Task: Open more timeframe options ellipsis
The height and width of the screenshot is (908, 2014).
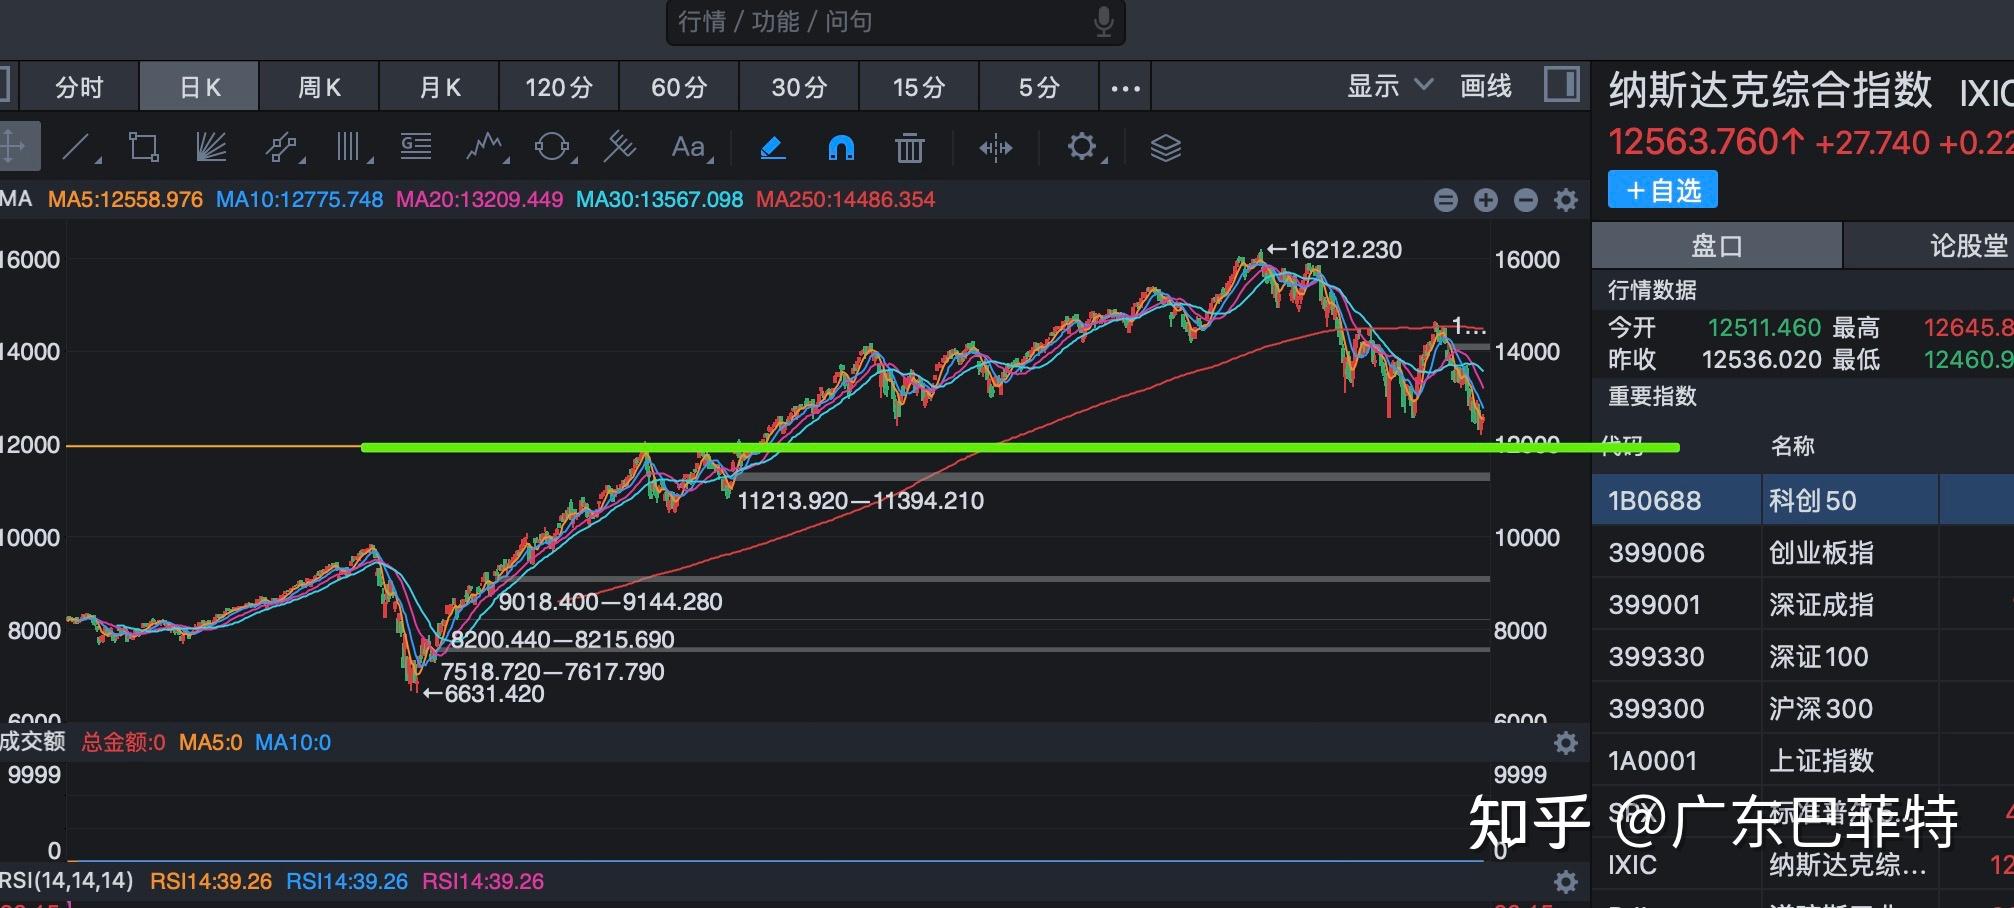Action: [1125, 88]
